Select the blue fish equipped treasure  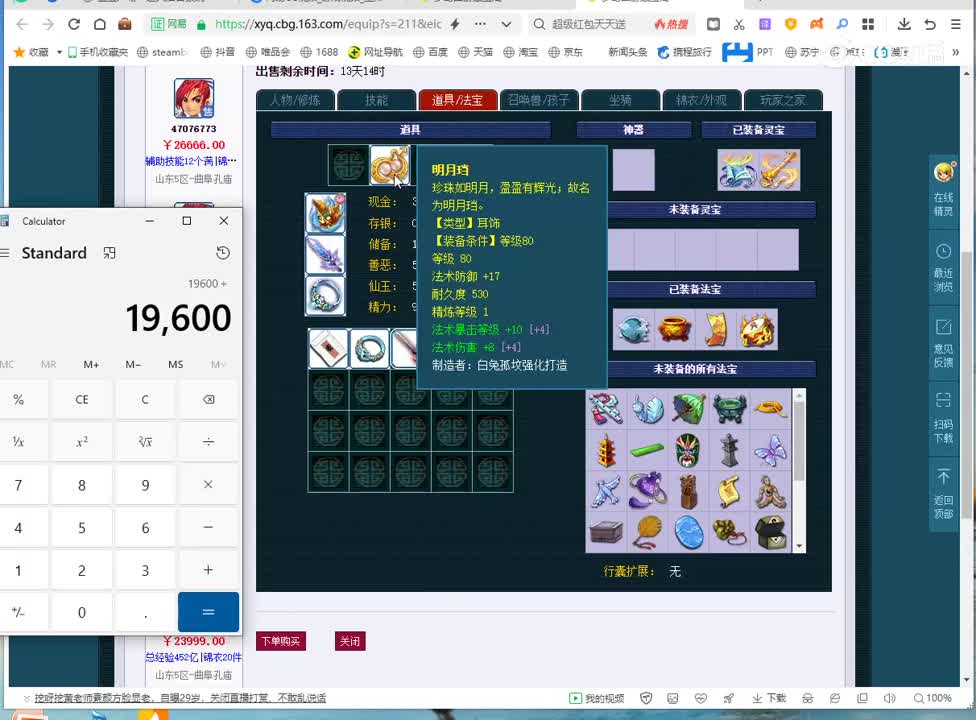pos(633,329)
